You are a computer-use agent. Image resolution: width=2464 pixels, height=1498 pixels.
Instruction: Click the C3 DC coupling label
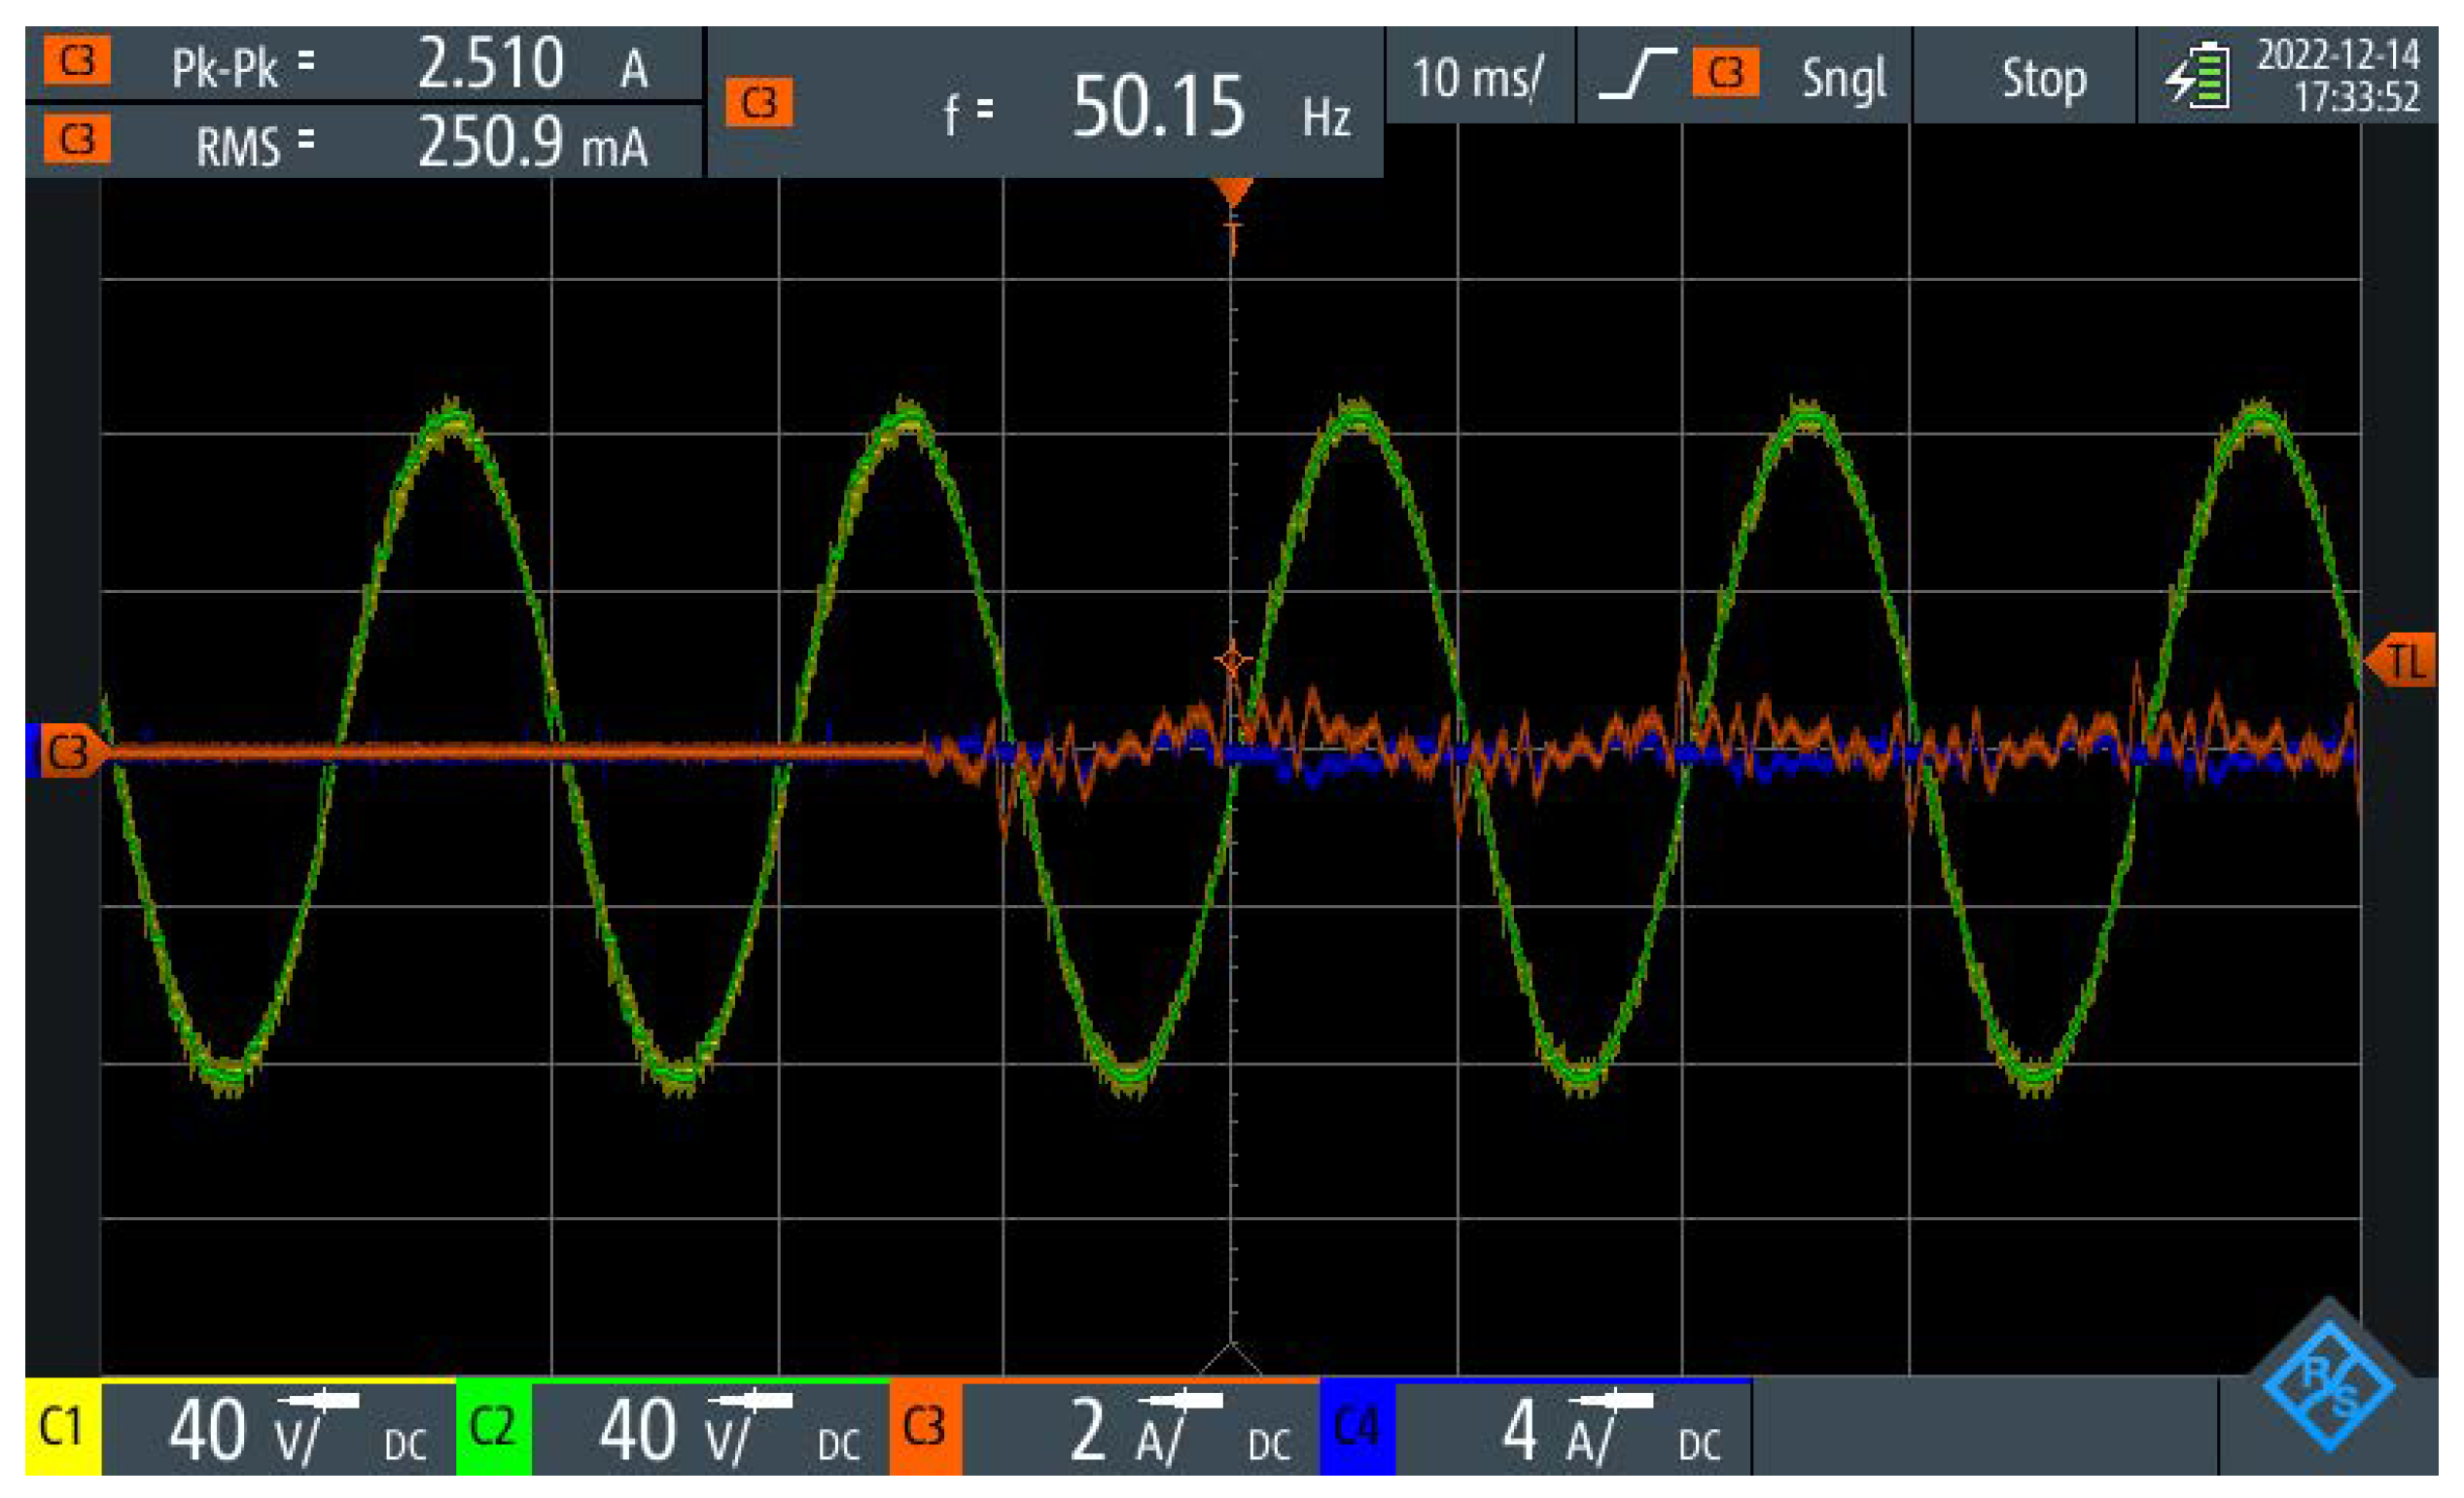(1269, 1445)
